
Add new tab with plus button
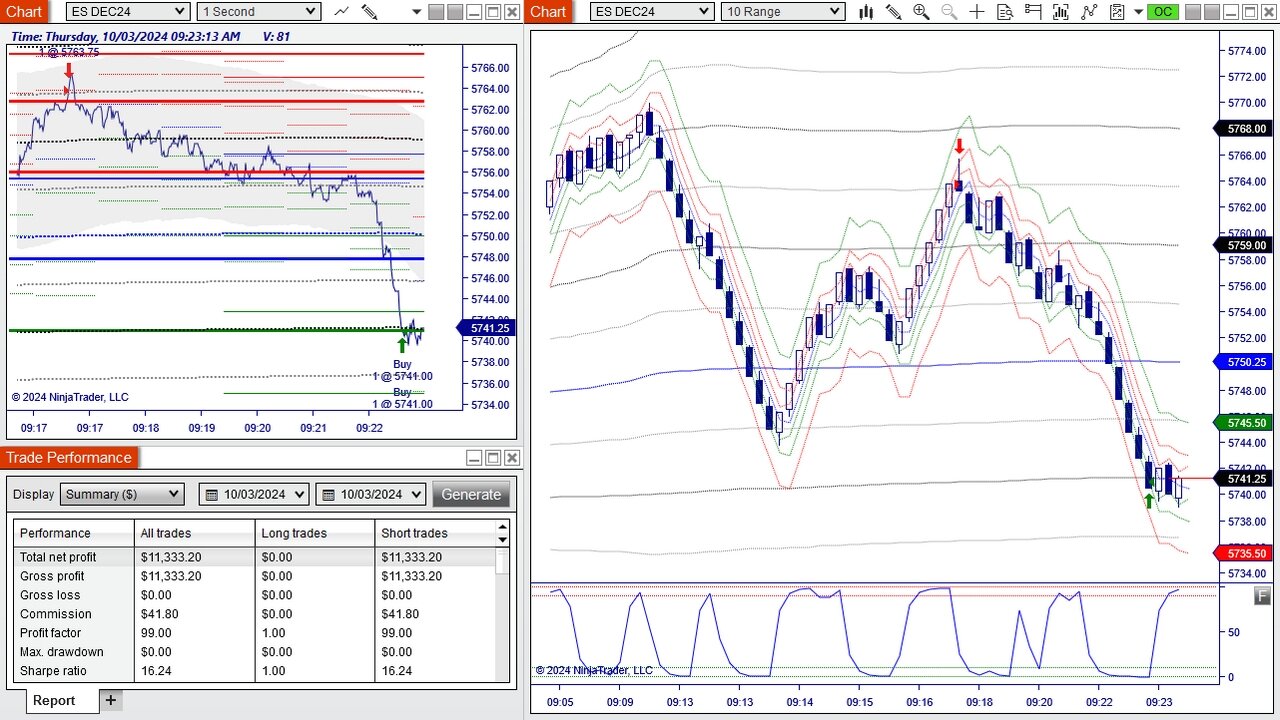110,700
